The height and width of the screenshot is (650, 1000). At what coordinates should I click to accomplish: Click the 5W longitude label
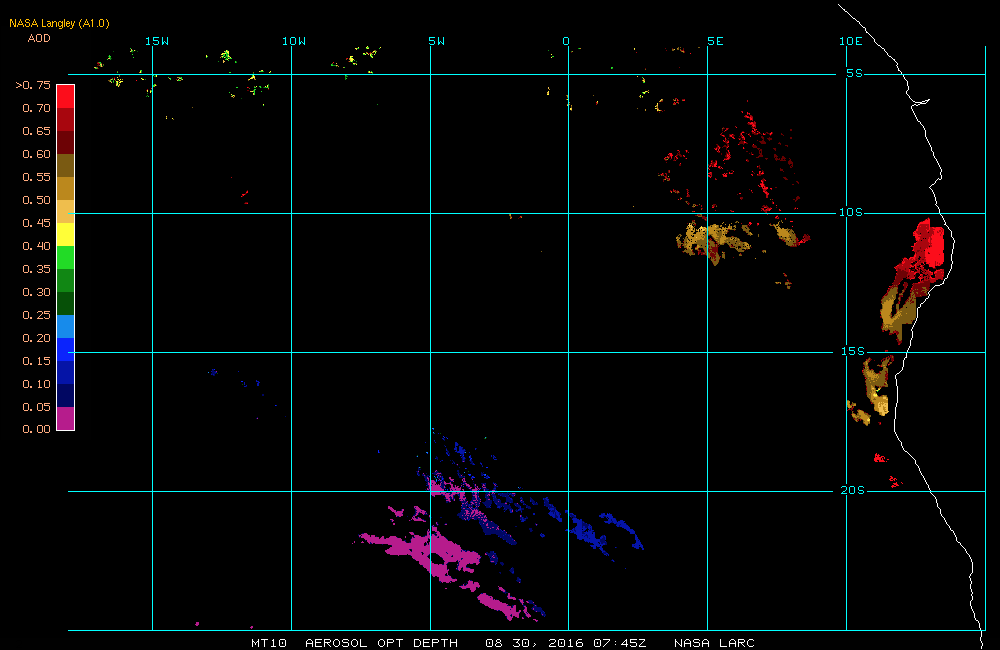point(437,41)
